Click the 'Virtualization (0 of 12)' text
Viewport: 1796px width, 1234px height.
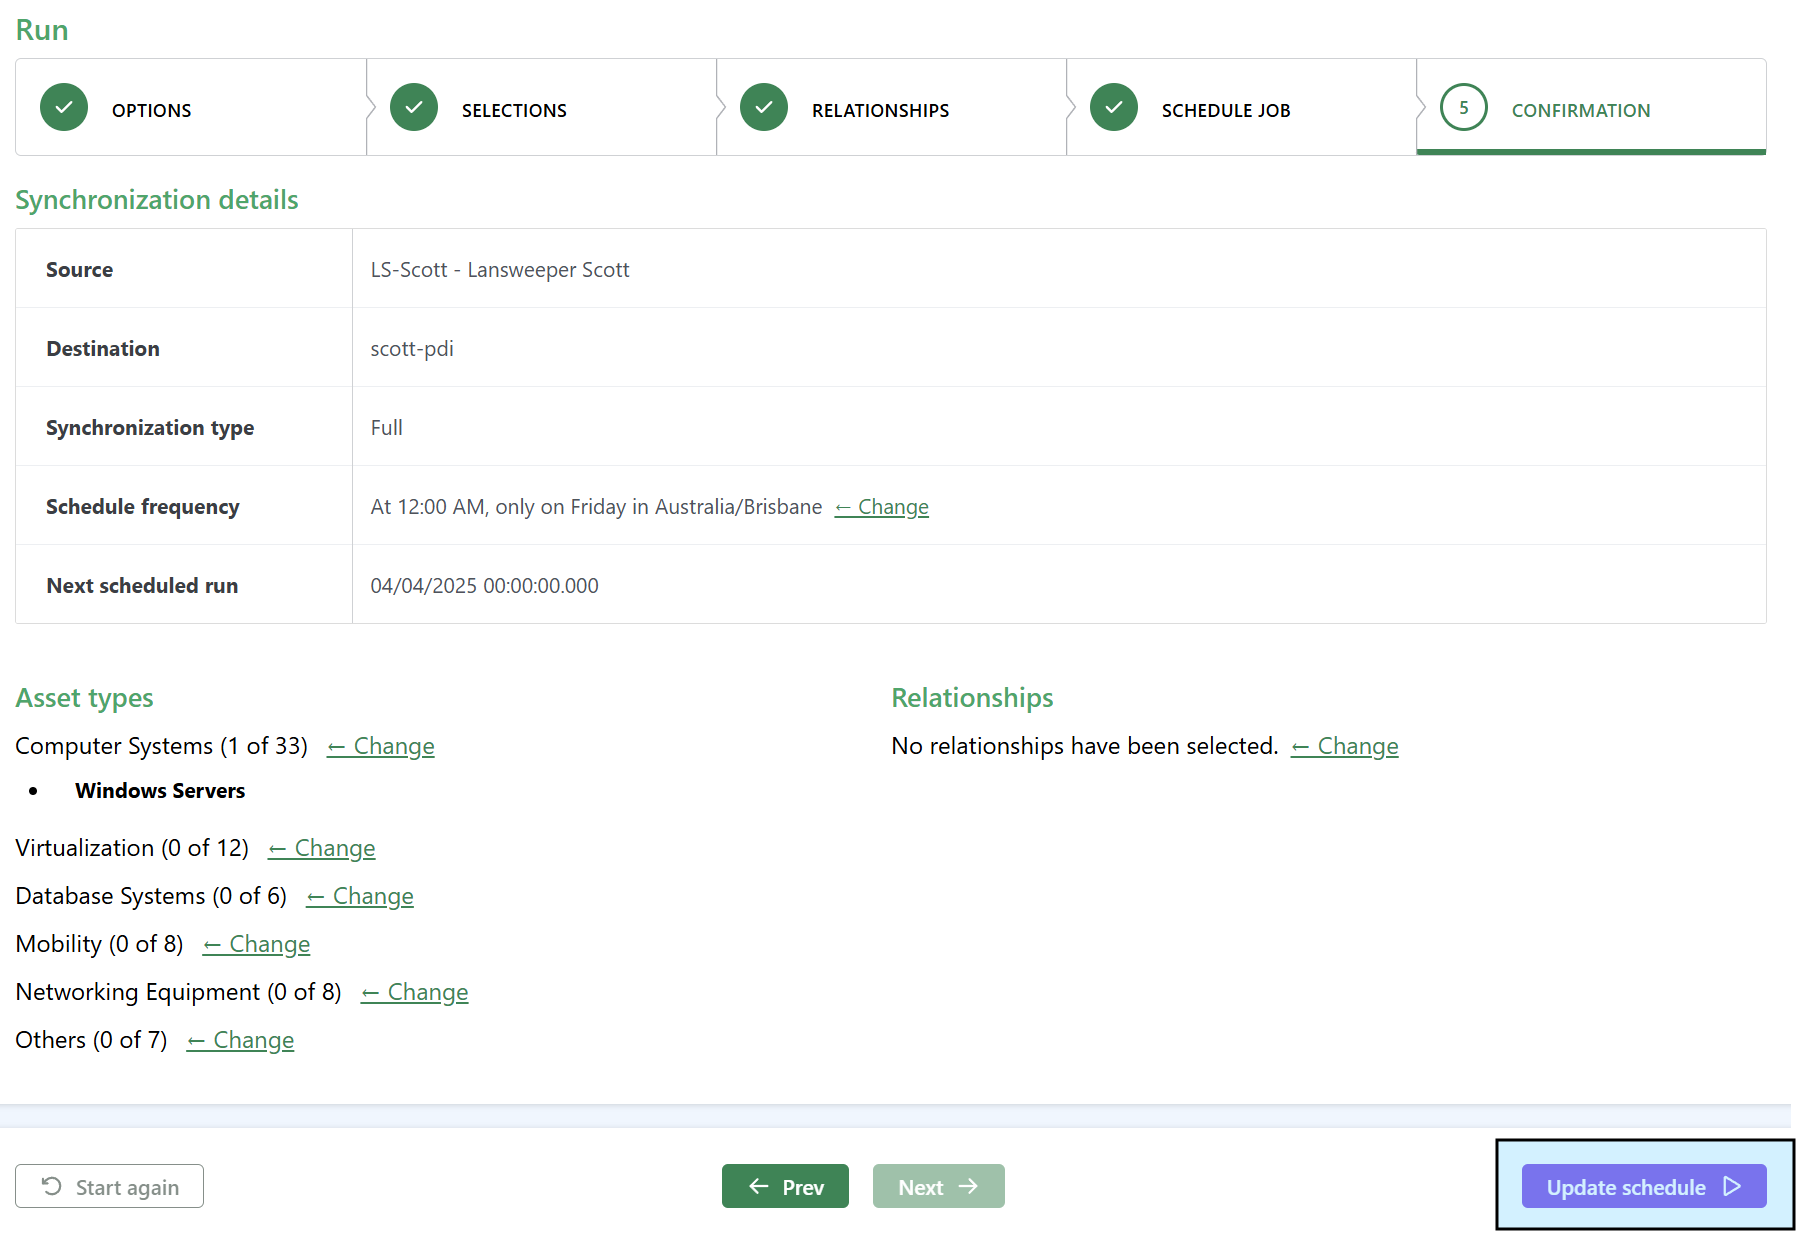pyautogui.click(x=132, y=848)
